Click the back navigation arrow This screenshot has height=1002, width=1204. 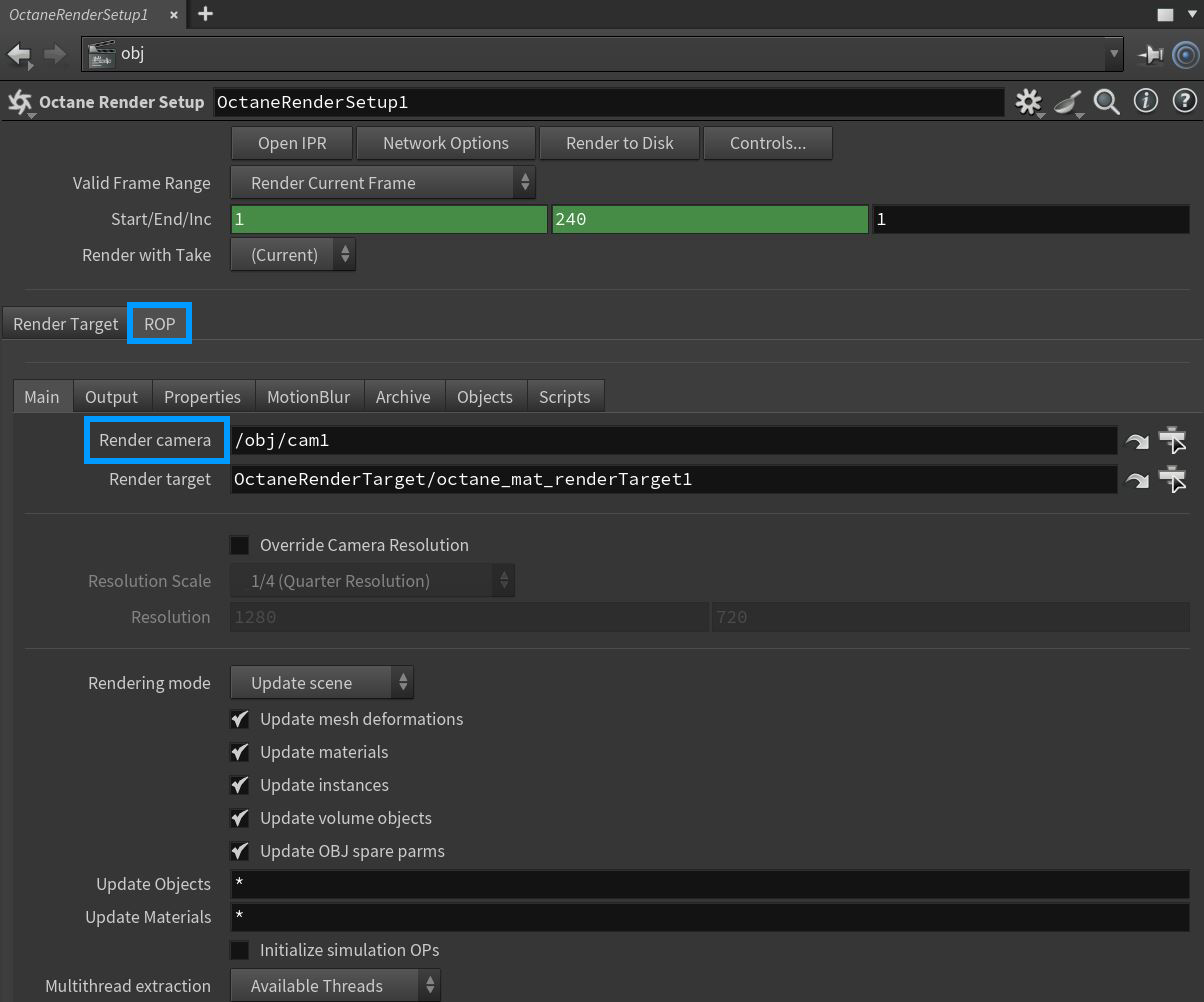(19, 54)
